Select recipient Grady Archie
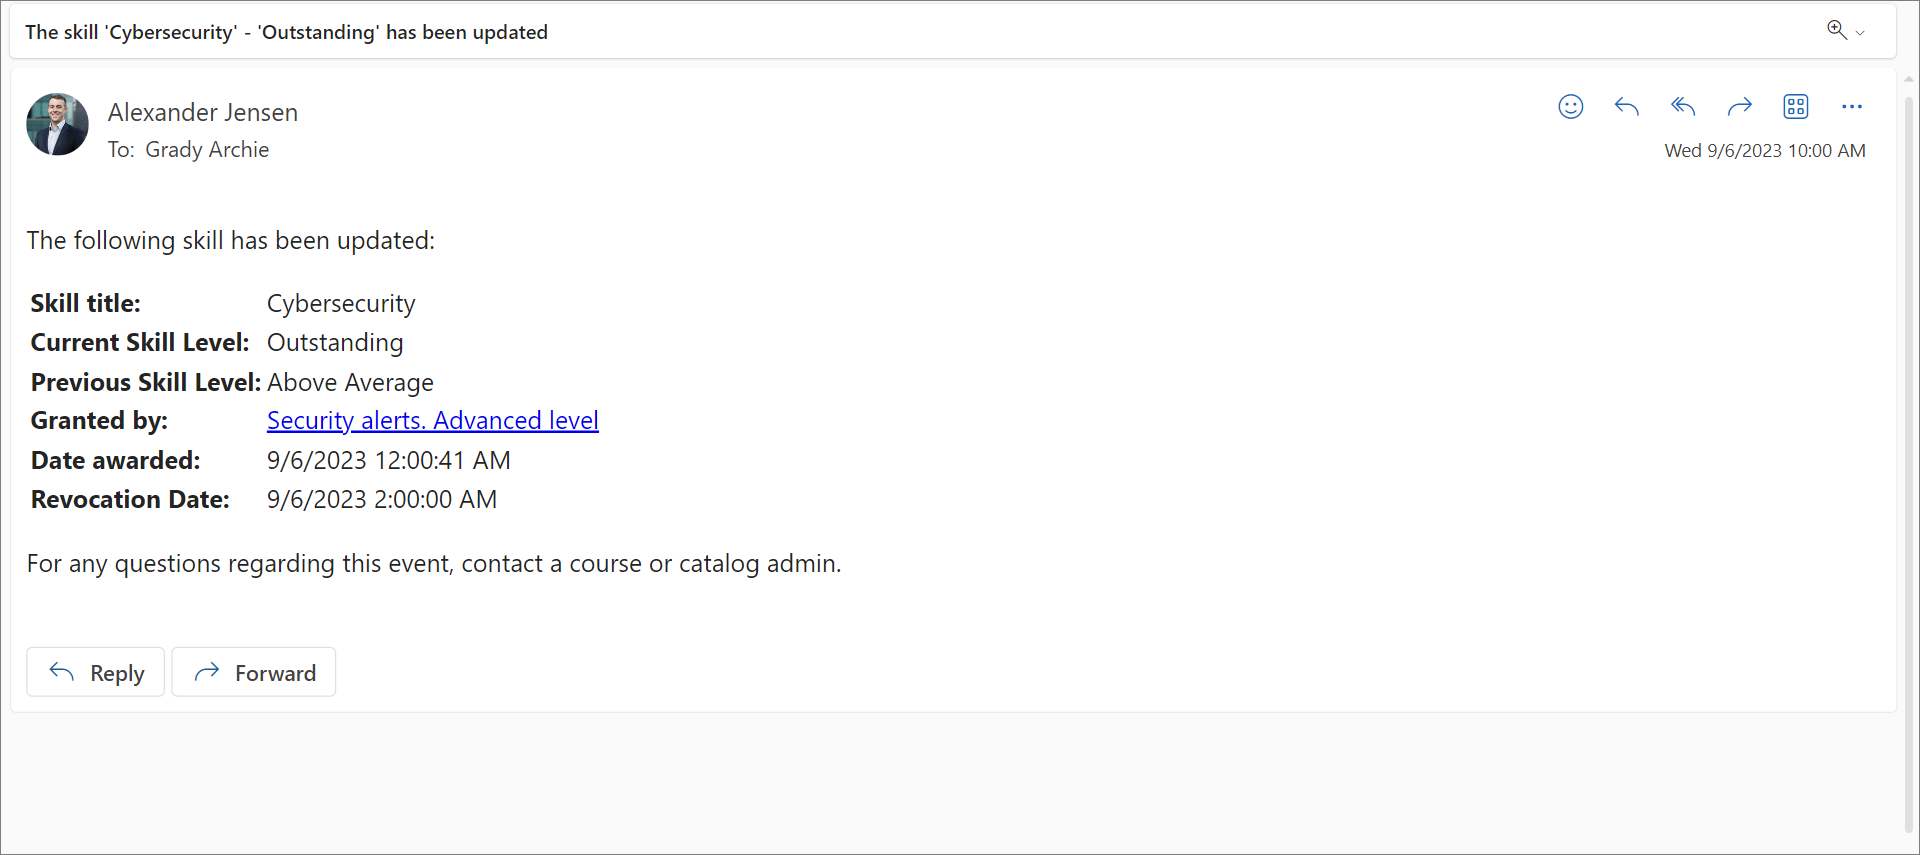 [207, 150]
